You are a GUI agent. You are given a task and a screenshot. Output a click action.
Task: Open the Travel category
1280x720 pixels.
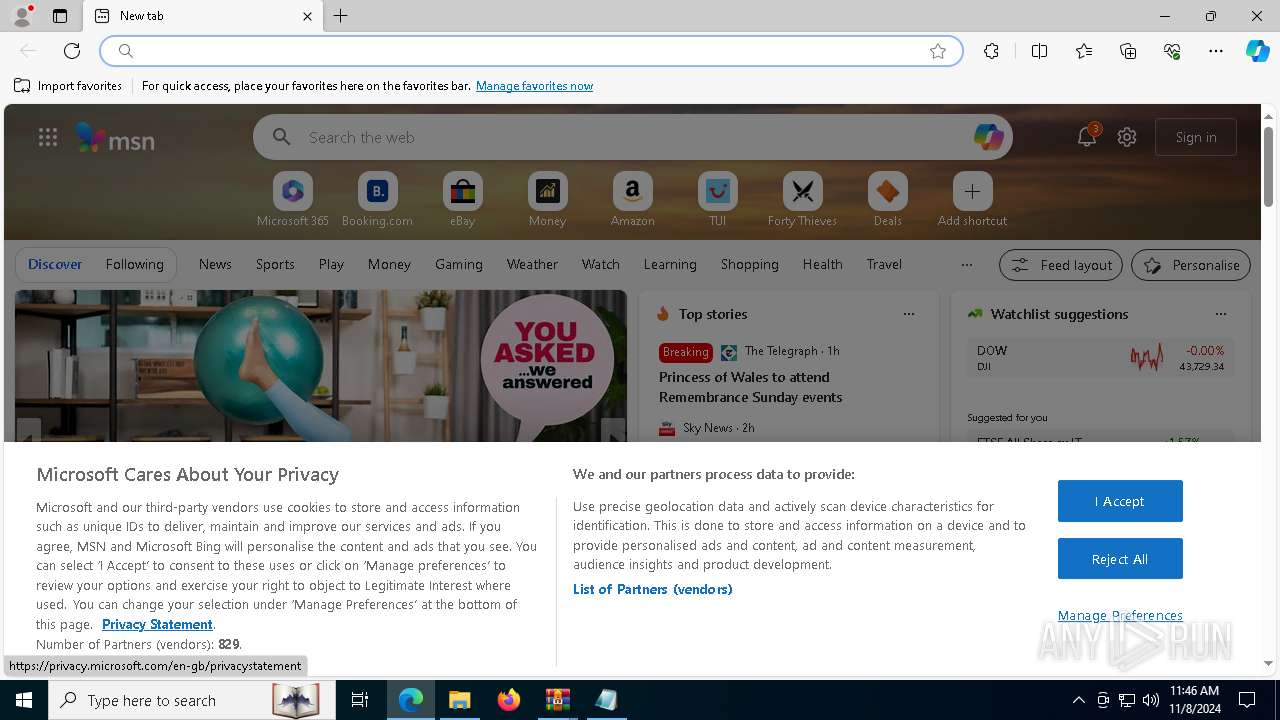pos(884,264)
